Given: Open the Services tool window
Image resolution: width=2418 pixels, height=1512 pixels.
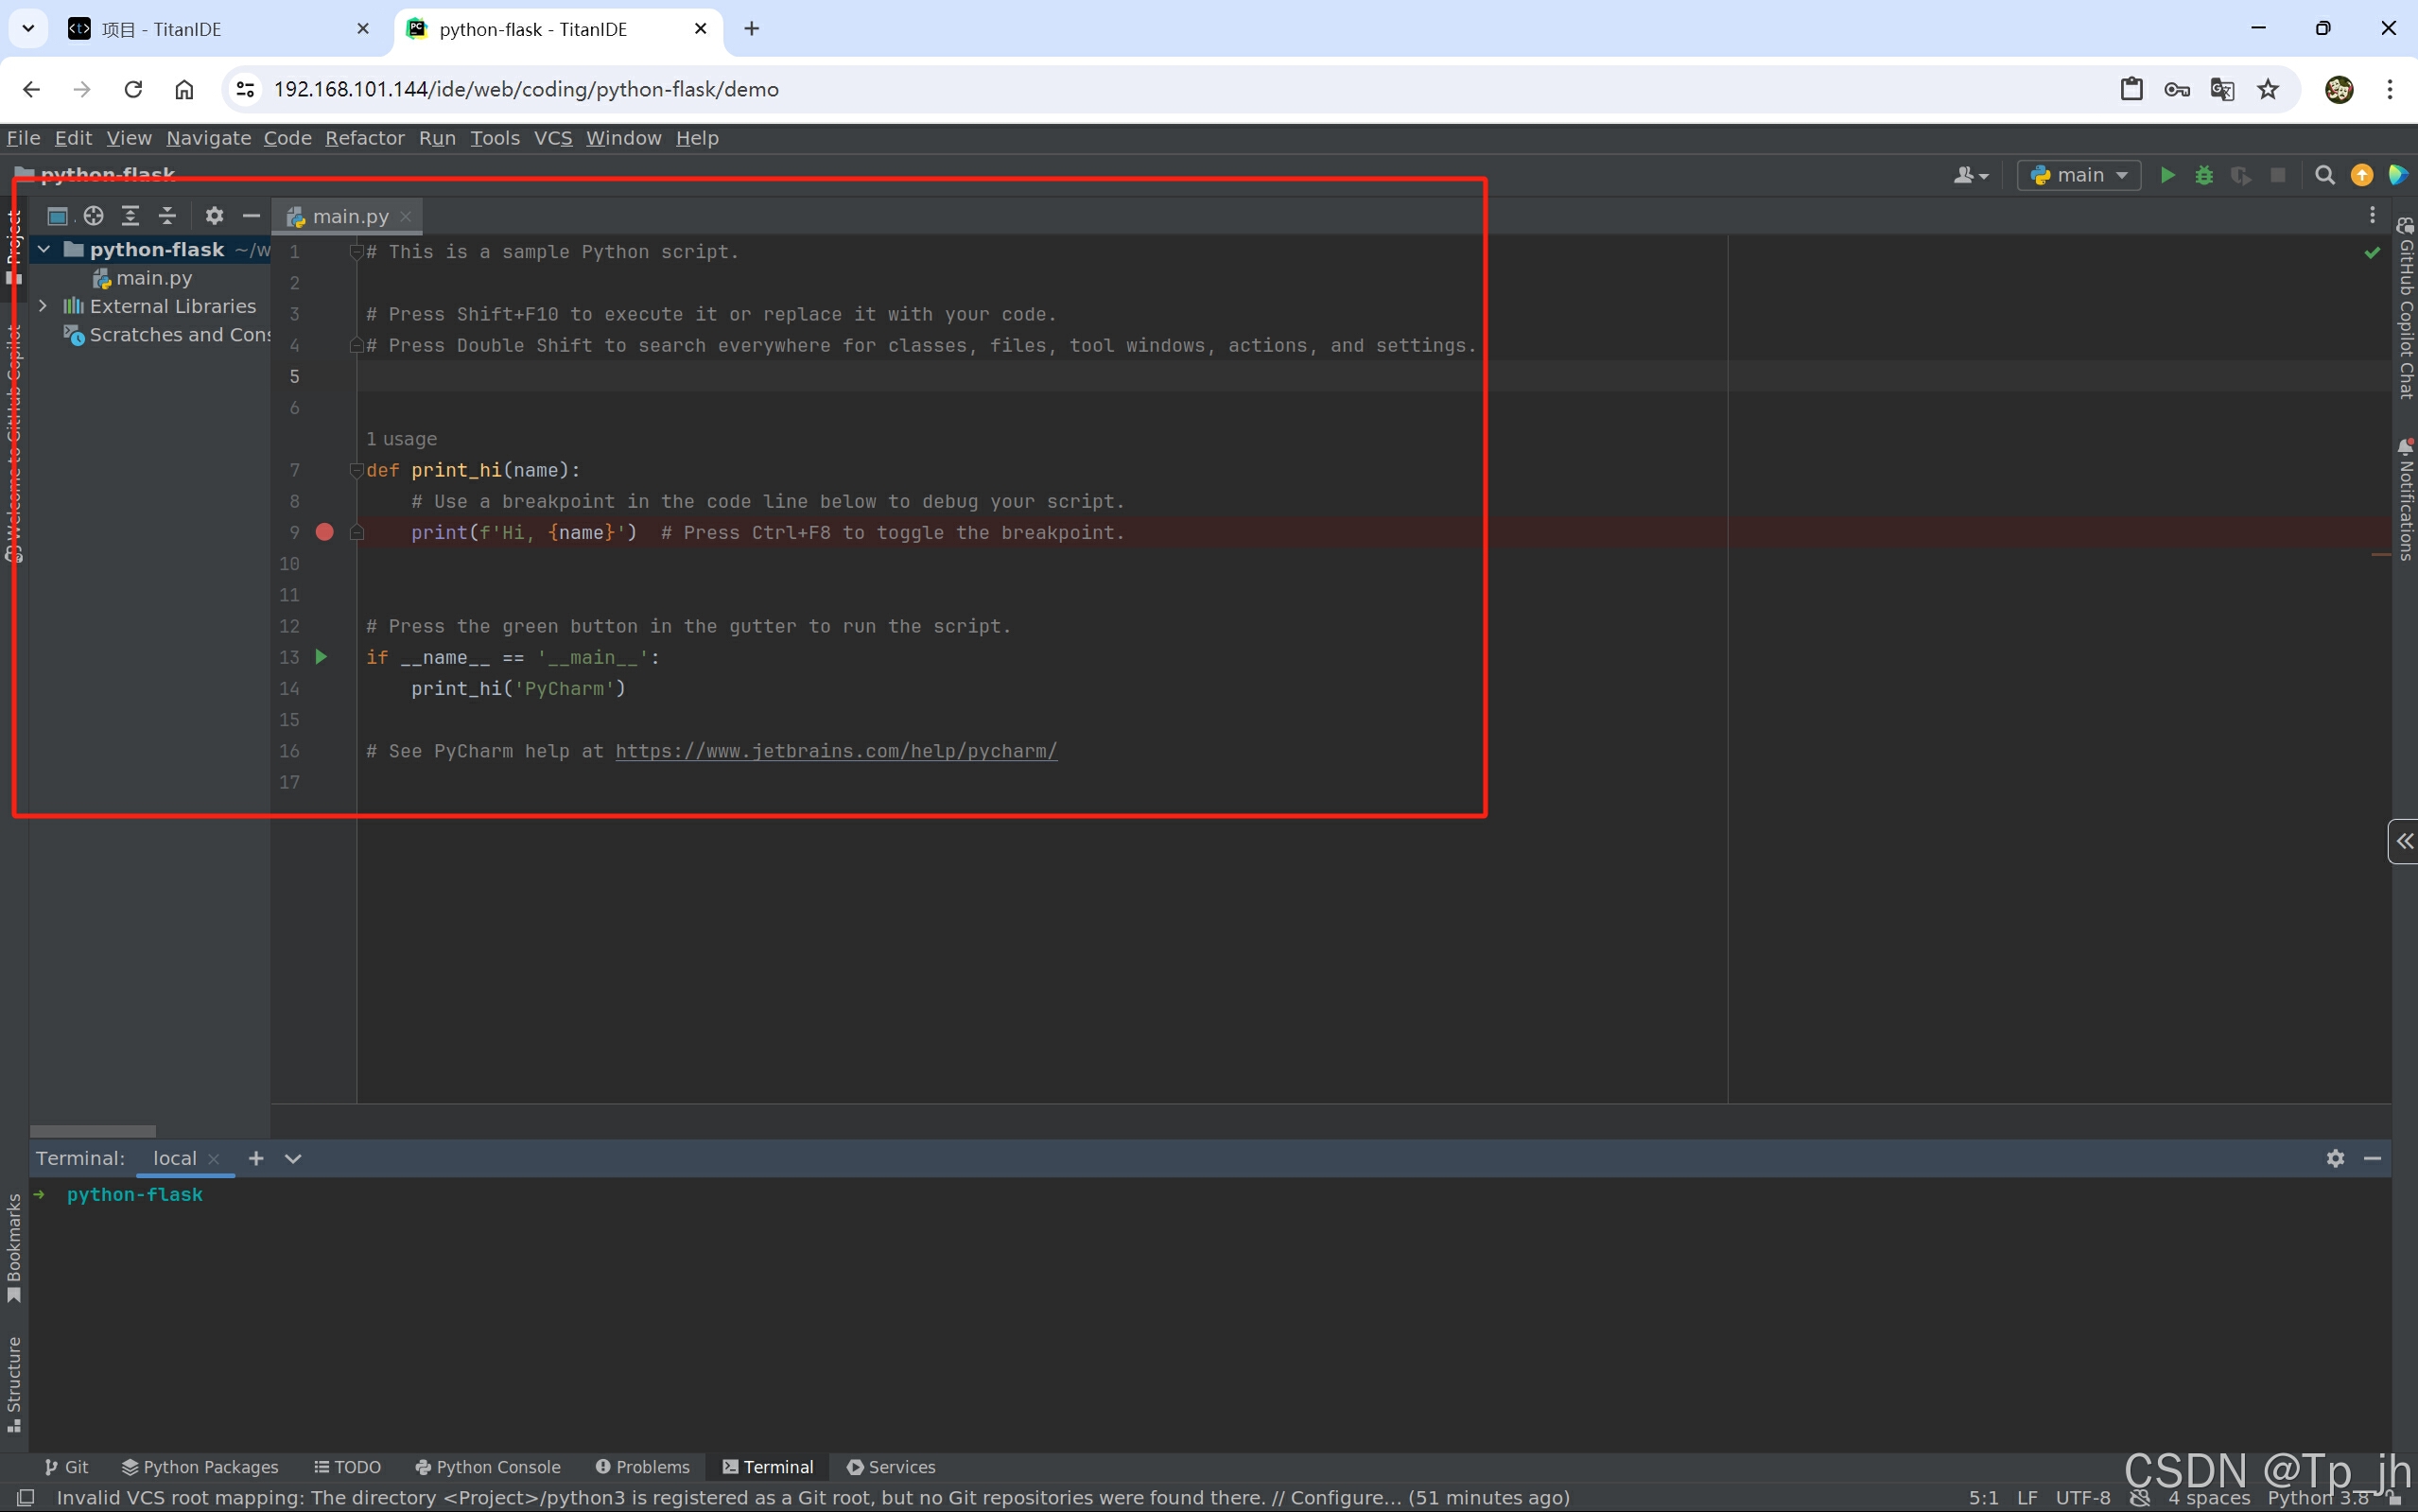Looking at the screenshot, I should pos(891,1467).
